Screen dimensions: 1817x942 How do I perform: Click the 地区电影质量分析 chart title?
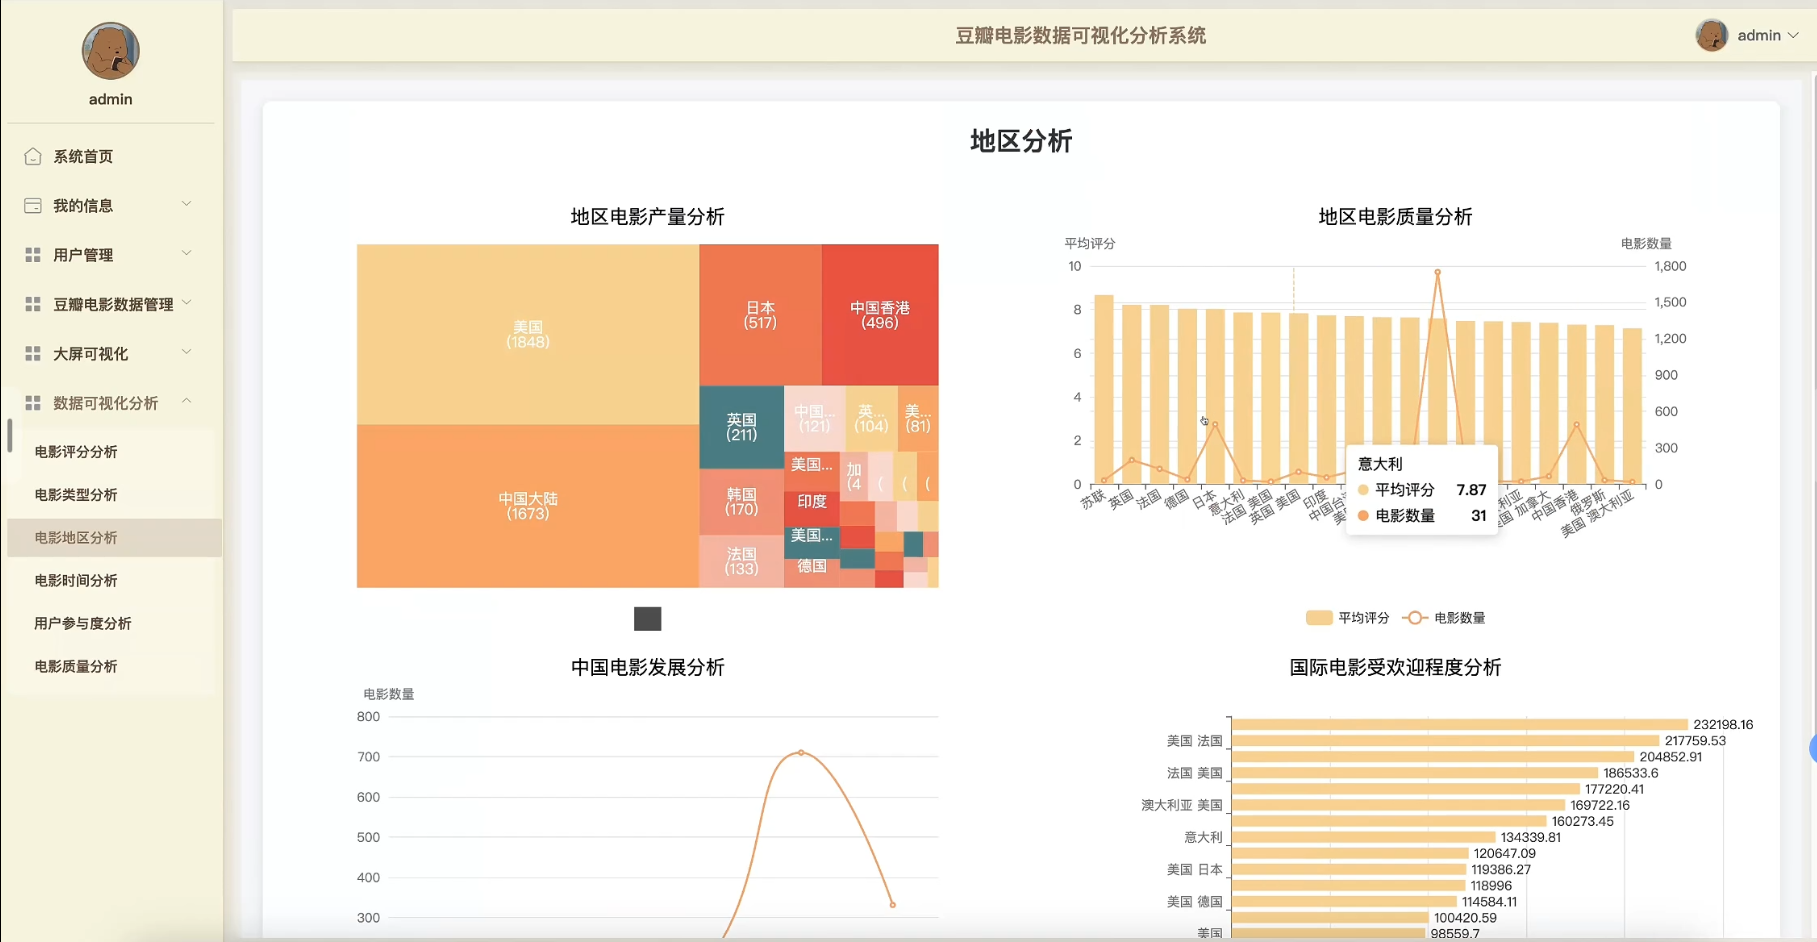(1395, 217)
